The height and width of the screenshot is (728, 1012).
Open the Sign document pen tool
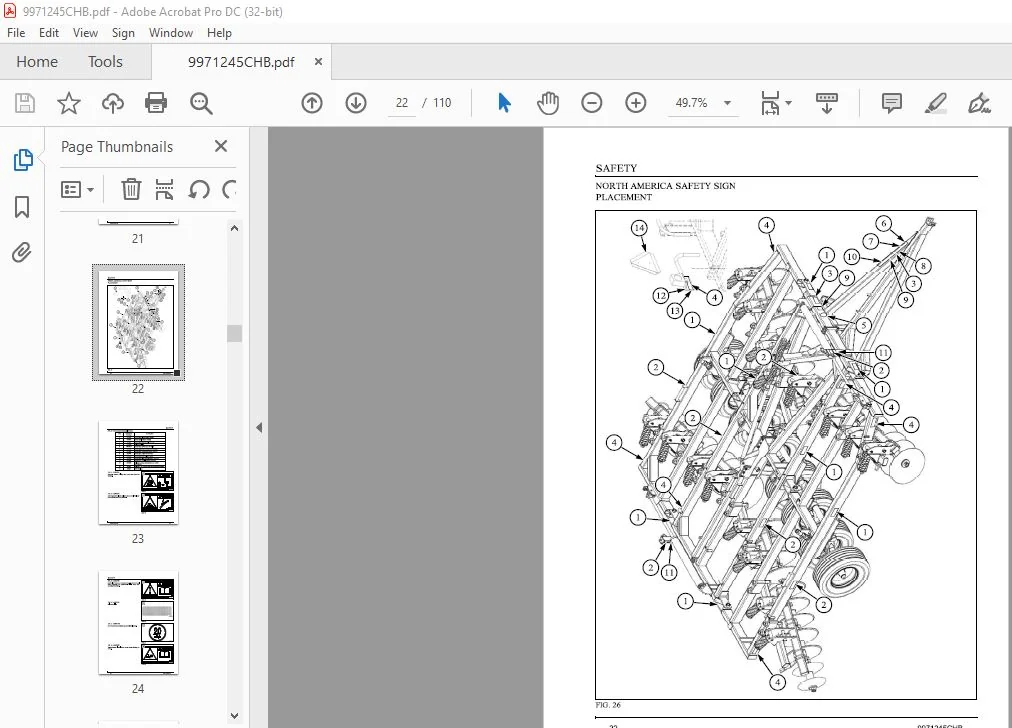pyautogui.click(x=979, y=103)
